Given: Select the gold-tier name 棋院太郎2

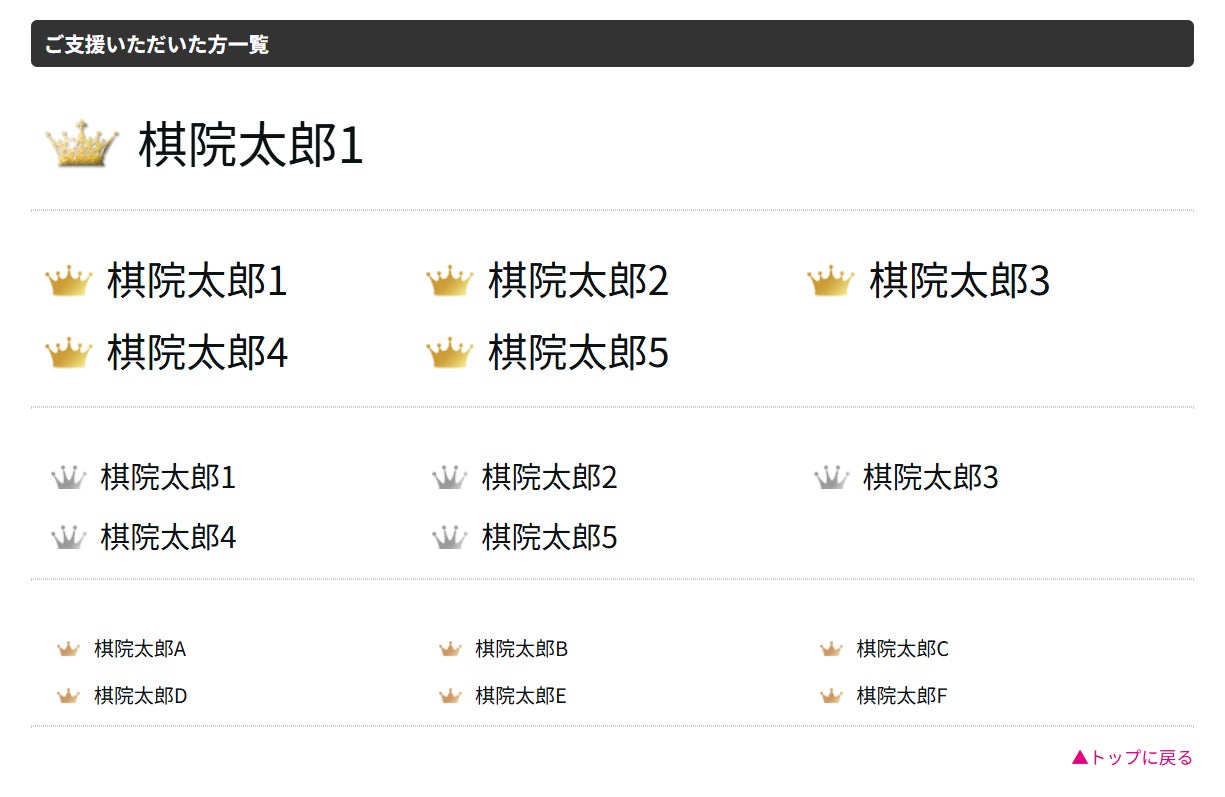Looking at the screenshot, I should point(578,282).
